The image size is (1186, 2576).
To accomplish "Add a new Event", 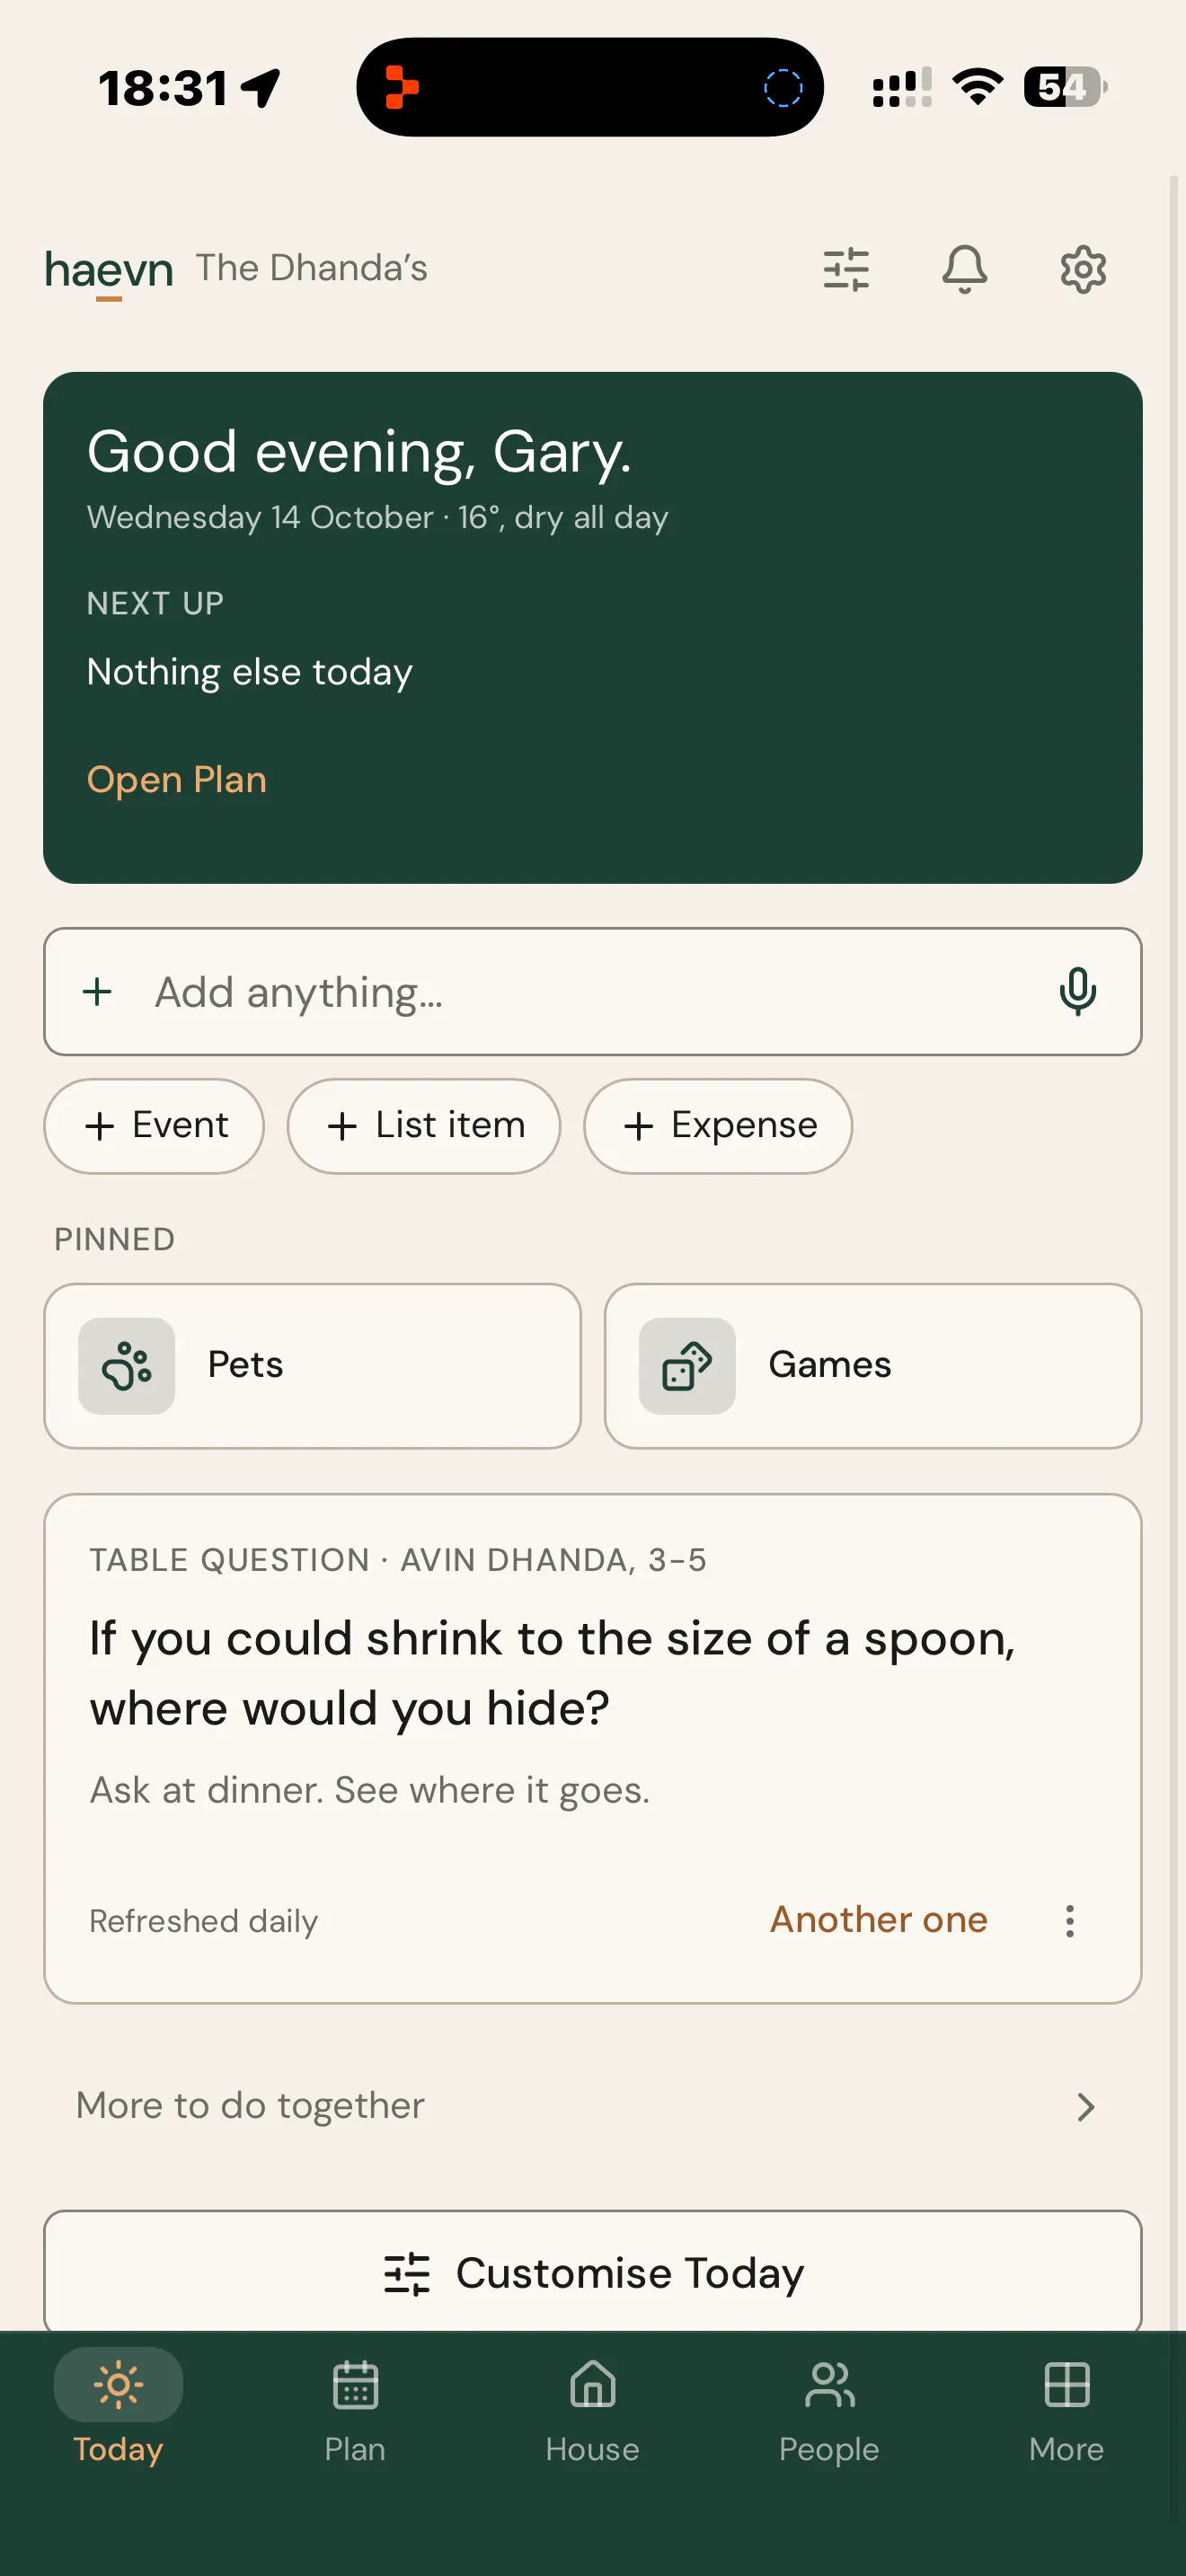I will pos(154,1126).
